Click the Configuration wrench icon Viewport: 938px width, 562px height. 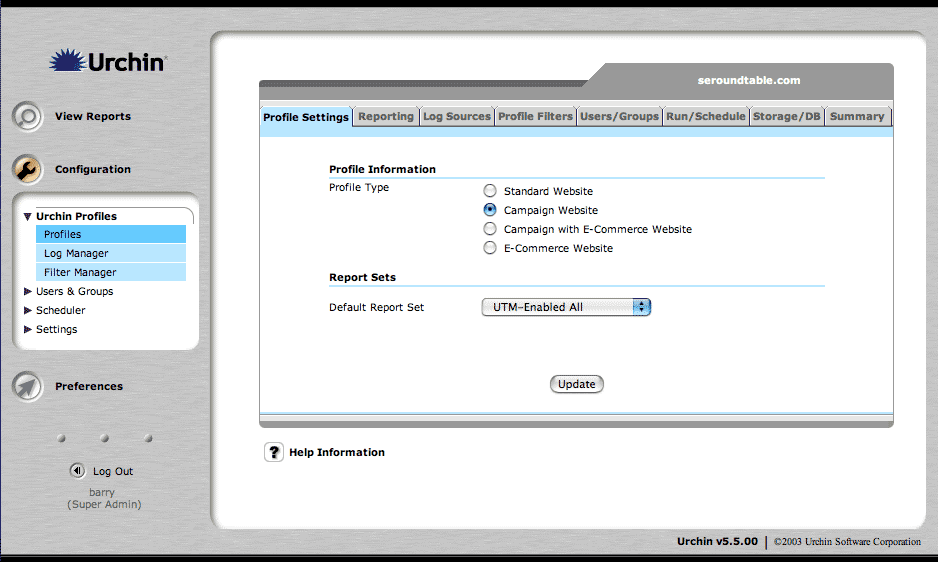coord(28,169)
